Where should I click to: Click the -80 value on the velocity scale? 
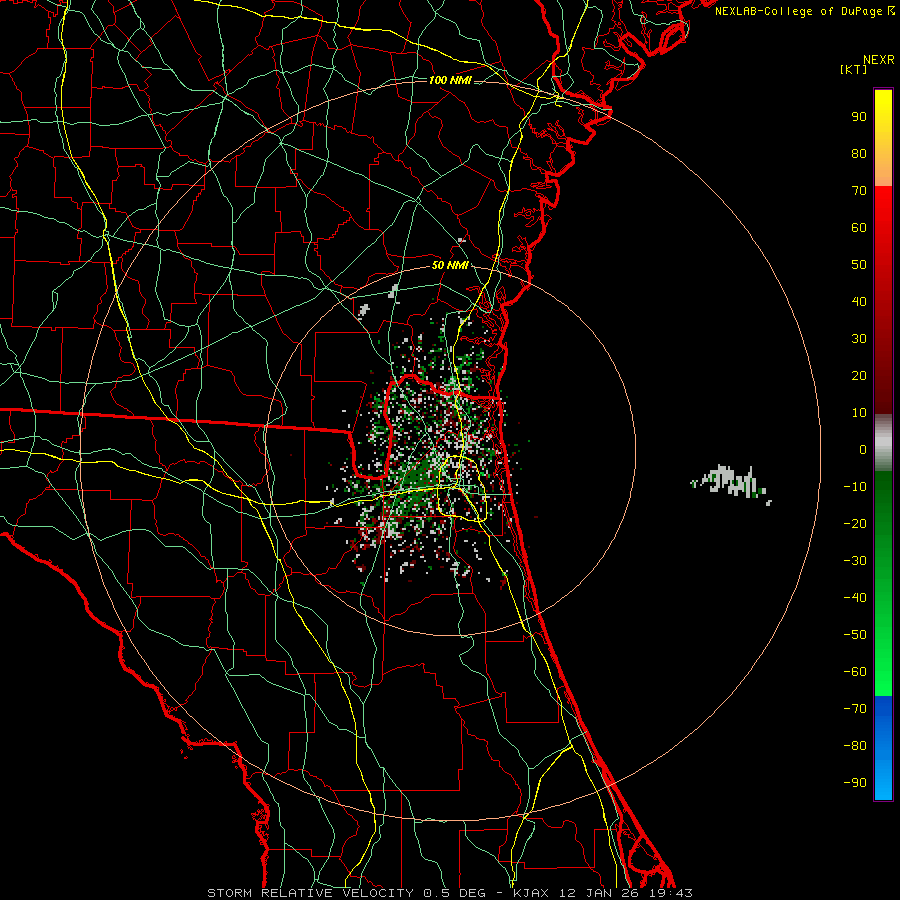855,746
